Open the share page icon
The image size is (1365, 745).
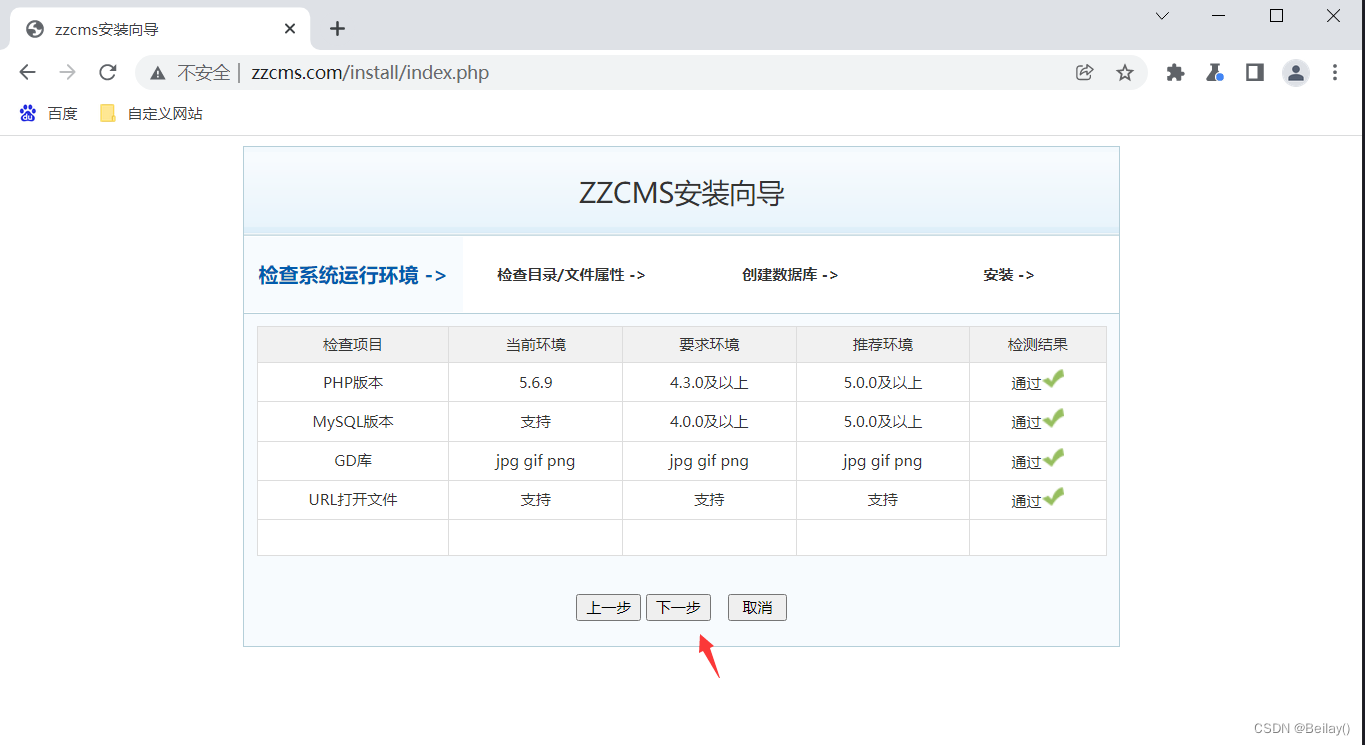[1084, 72]
